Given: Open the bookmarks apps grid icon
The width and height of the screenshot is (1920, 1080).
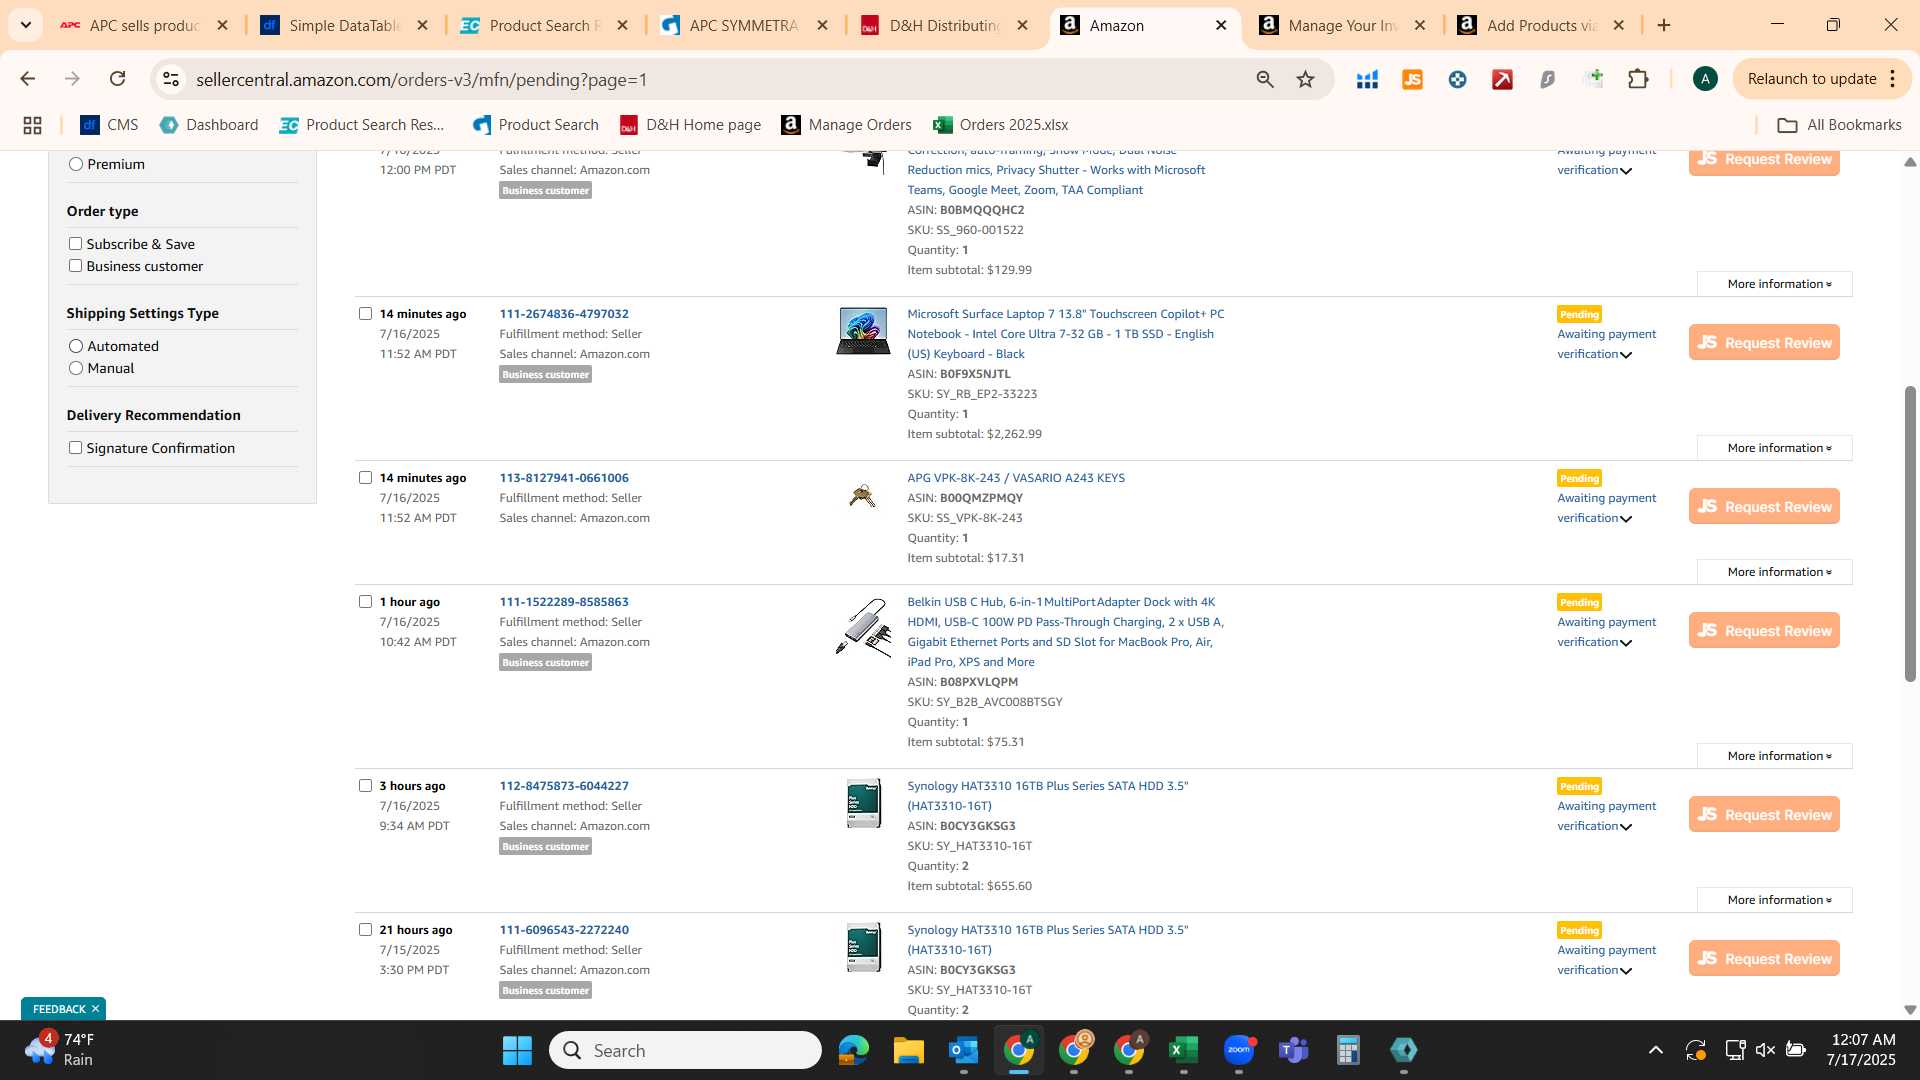Looking at the screenshot, I should tap(32, 125).
